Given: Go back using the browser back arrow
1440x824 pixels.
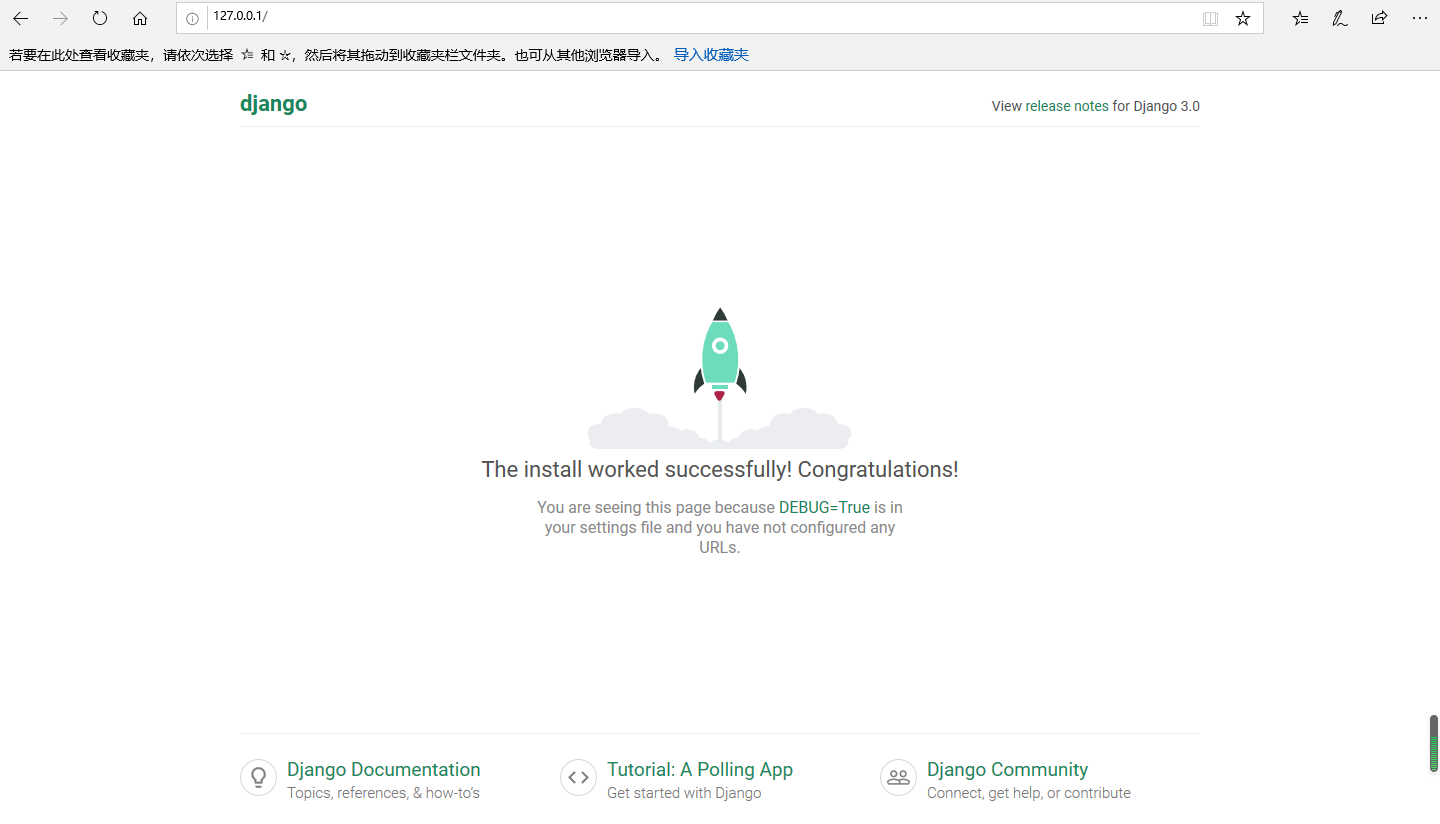Looking at the screenshot, I should tap(20, 18).
